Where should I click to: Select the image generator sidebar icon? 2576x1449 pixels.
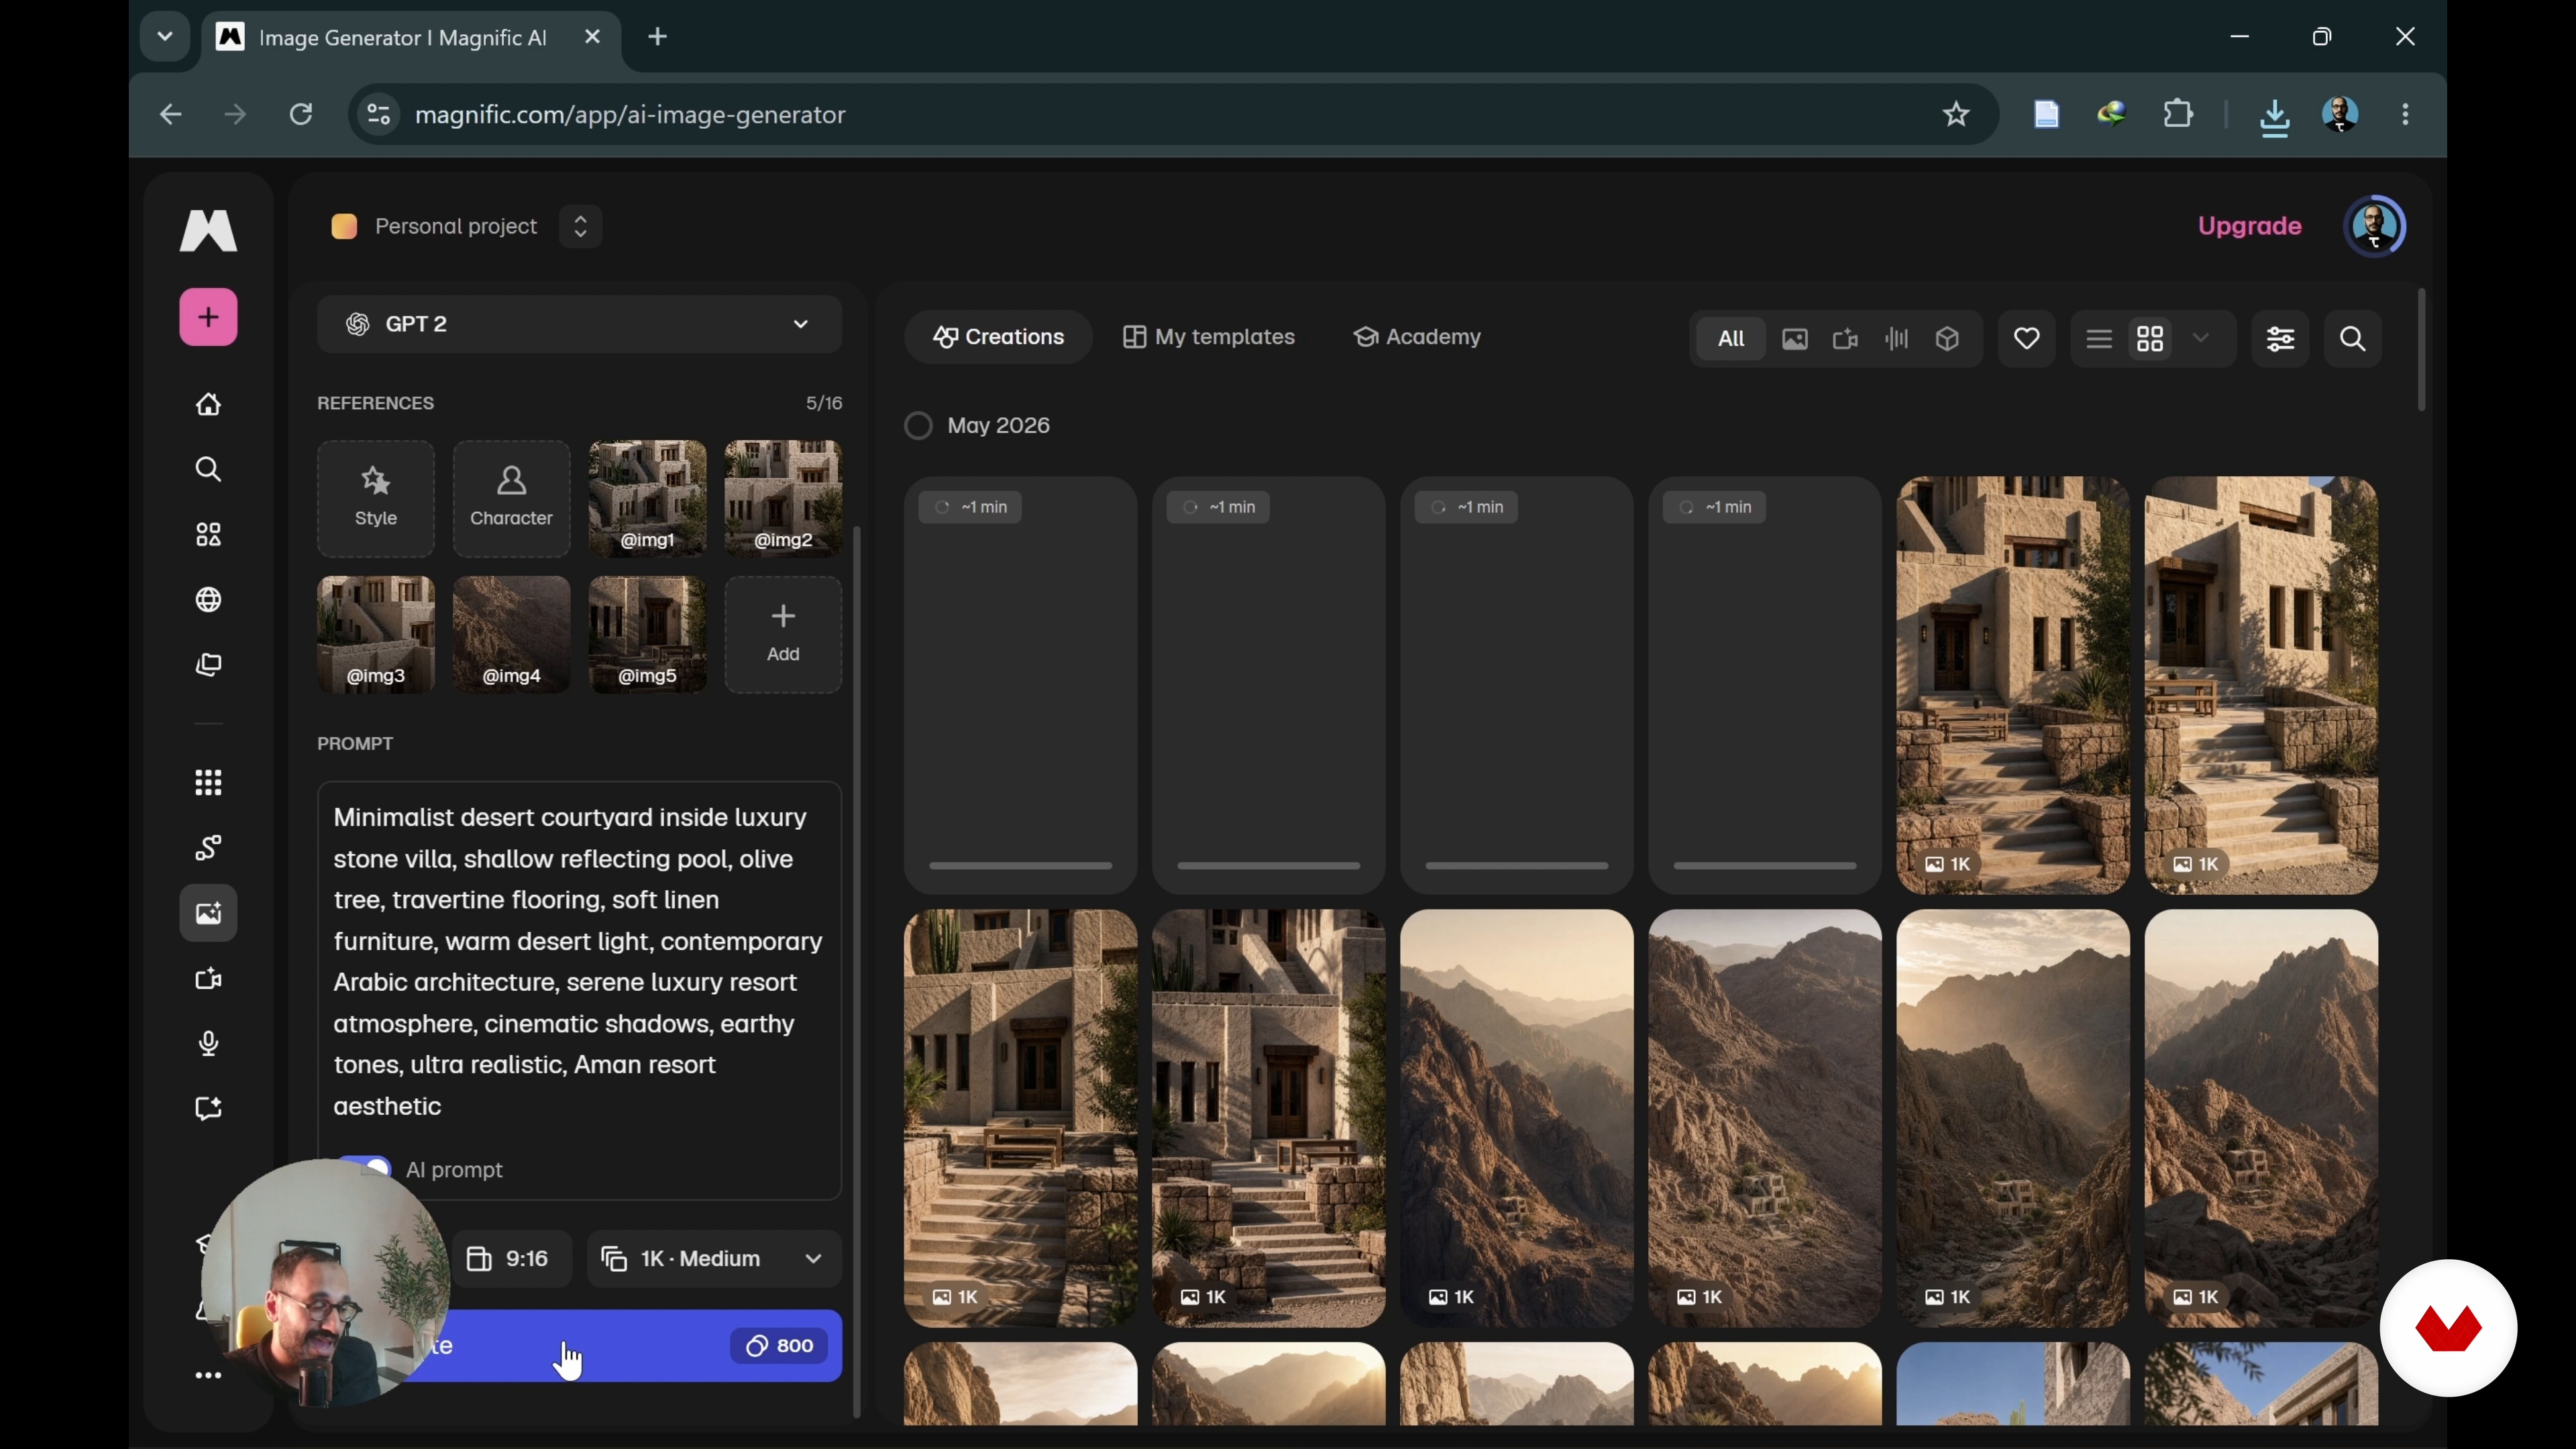[208, 913]
